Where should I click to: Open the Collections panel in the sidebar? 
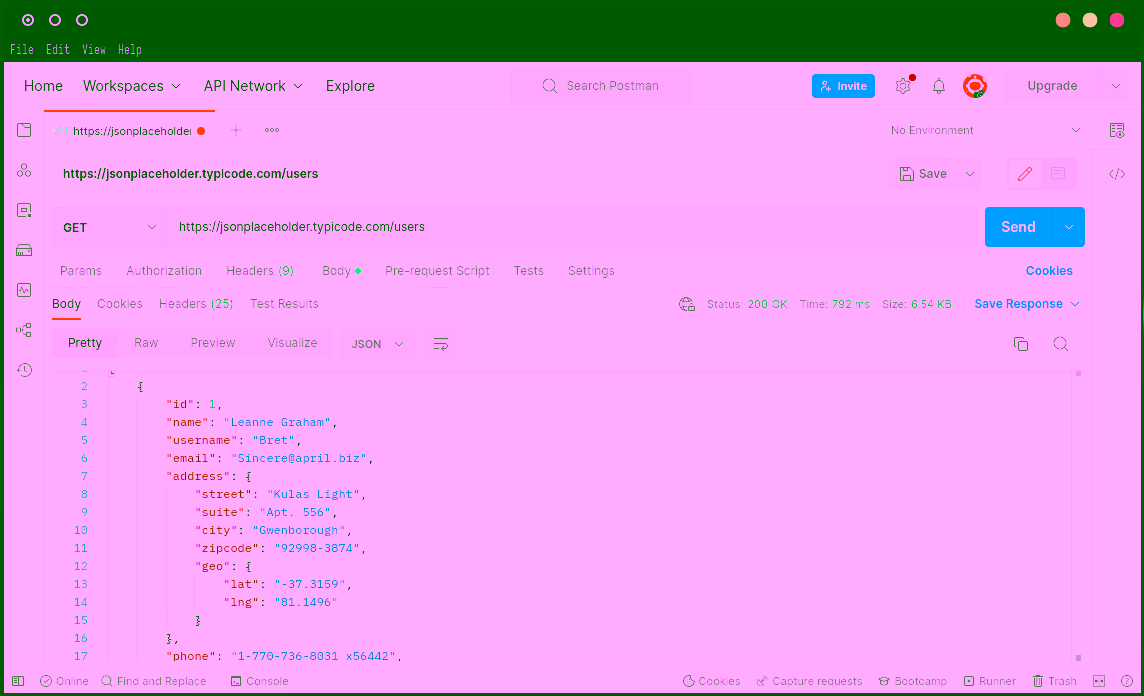24,130
